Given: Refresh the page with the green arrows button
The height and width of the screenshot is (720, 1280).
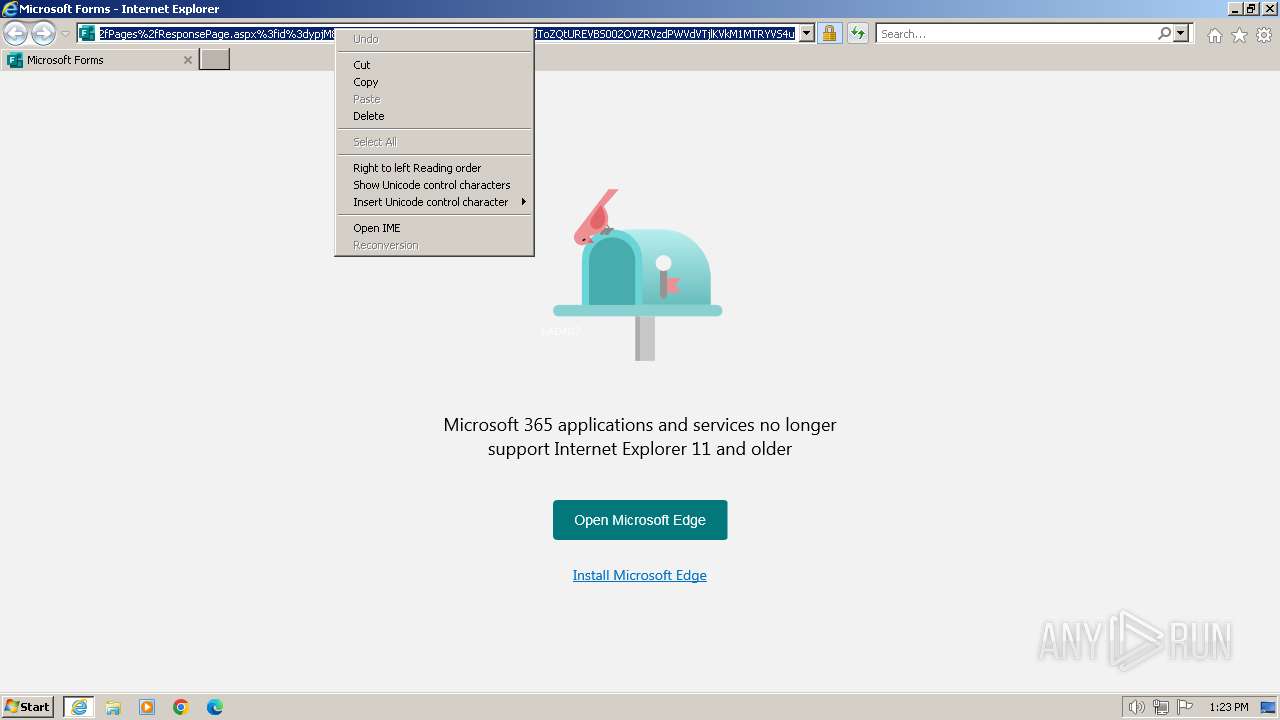Looking at the screenshot, I should [x=858, y=34].
